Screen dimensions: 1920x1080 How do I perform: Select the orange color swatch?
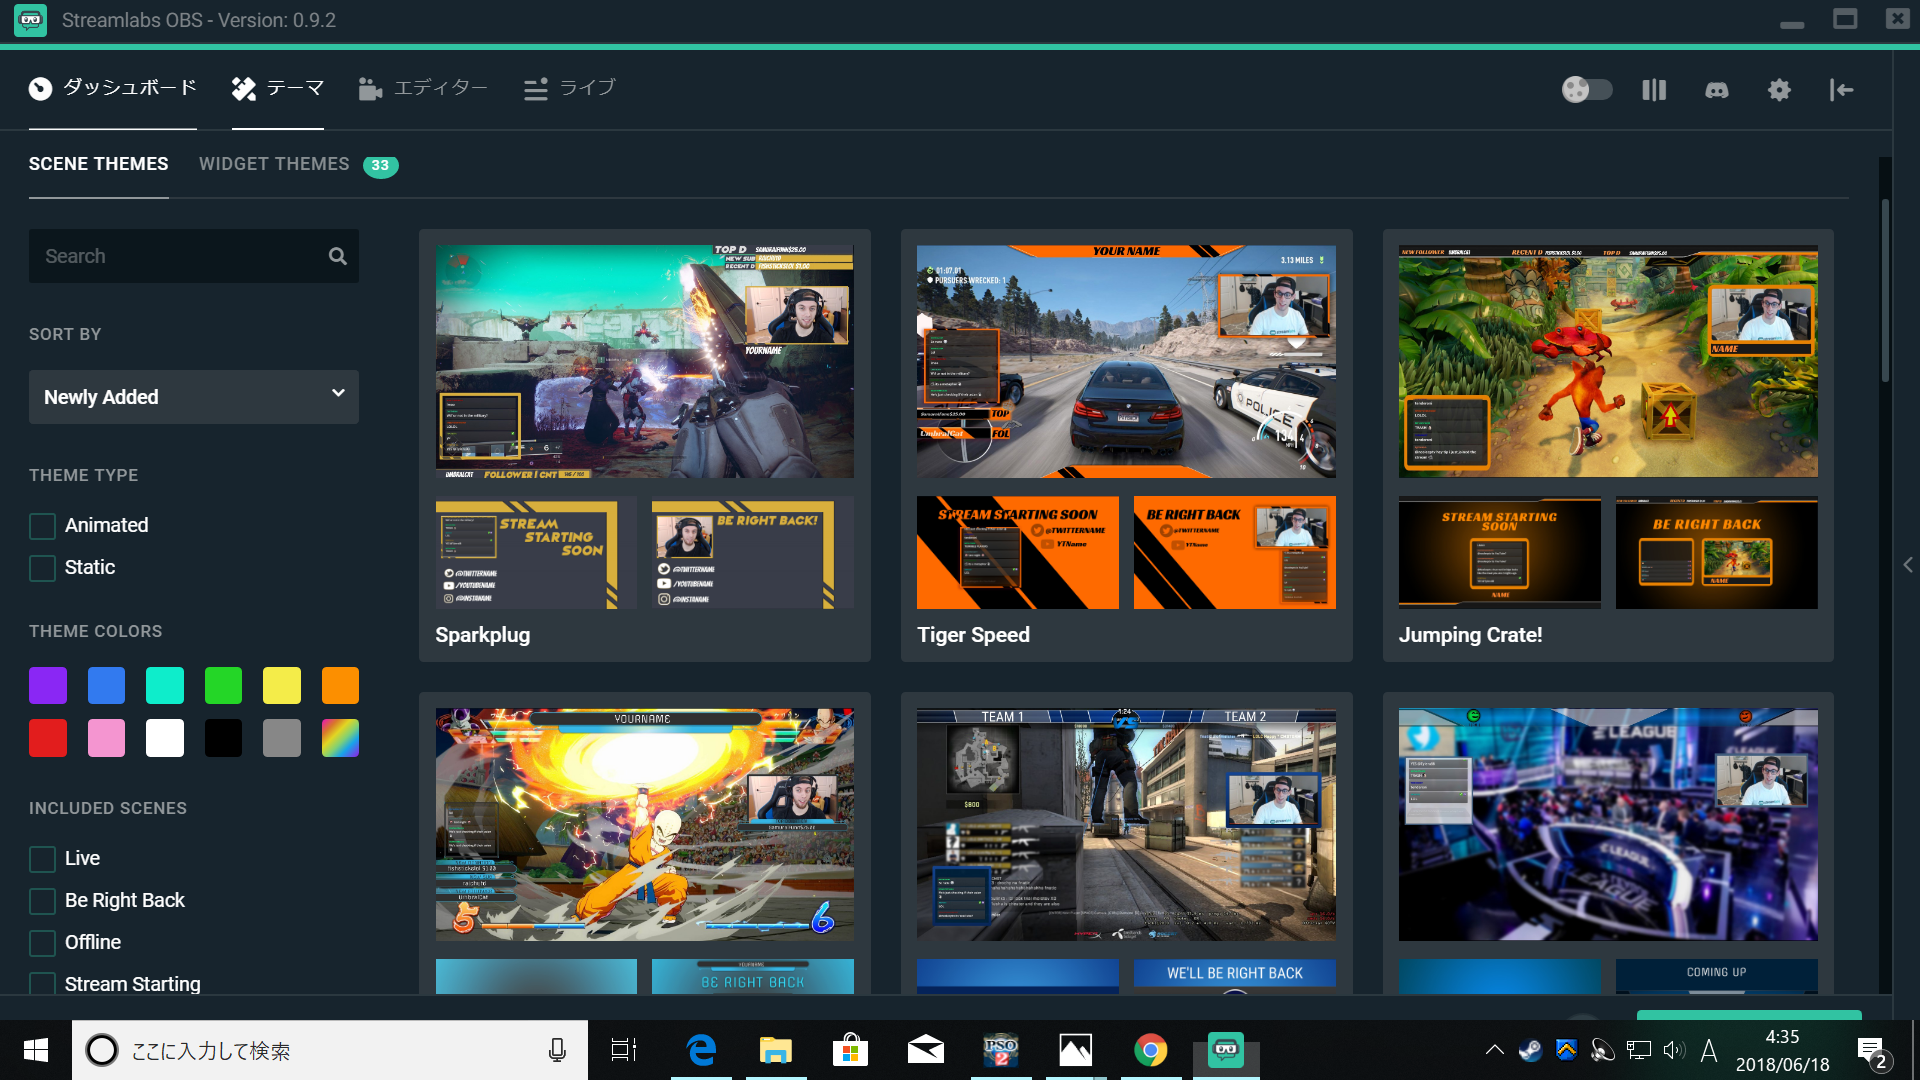point(340,686)
